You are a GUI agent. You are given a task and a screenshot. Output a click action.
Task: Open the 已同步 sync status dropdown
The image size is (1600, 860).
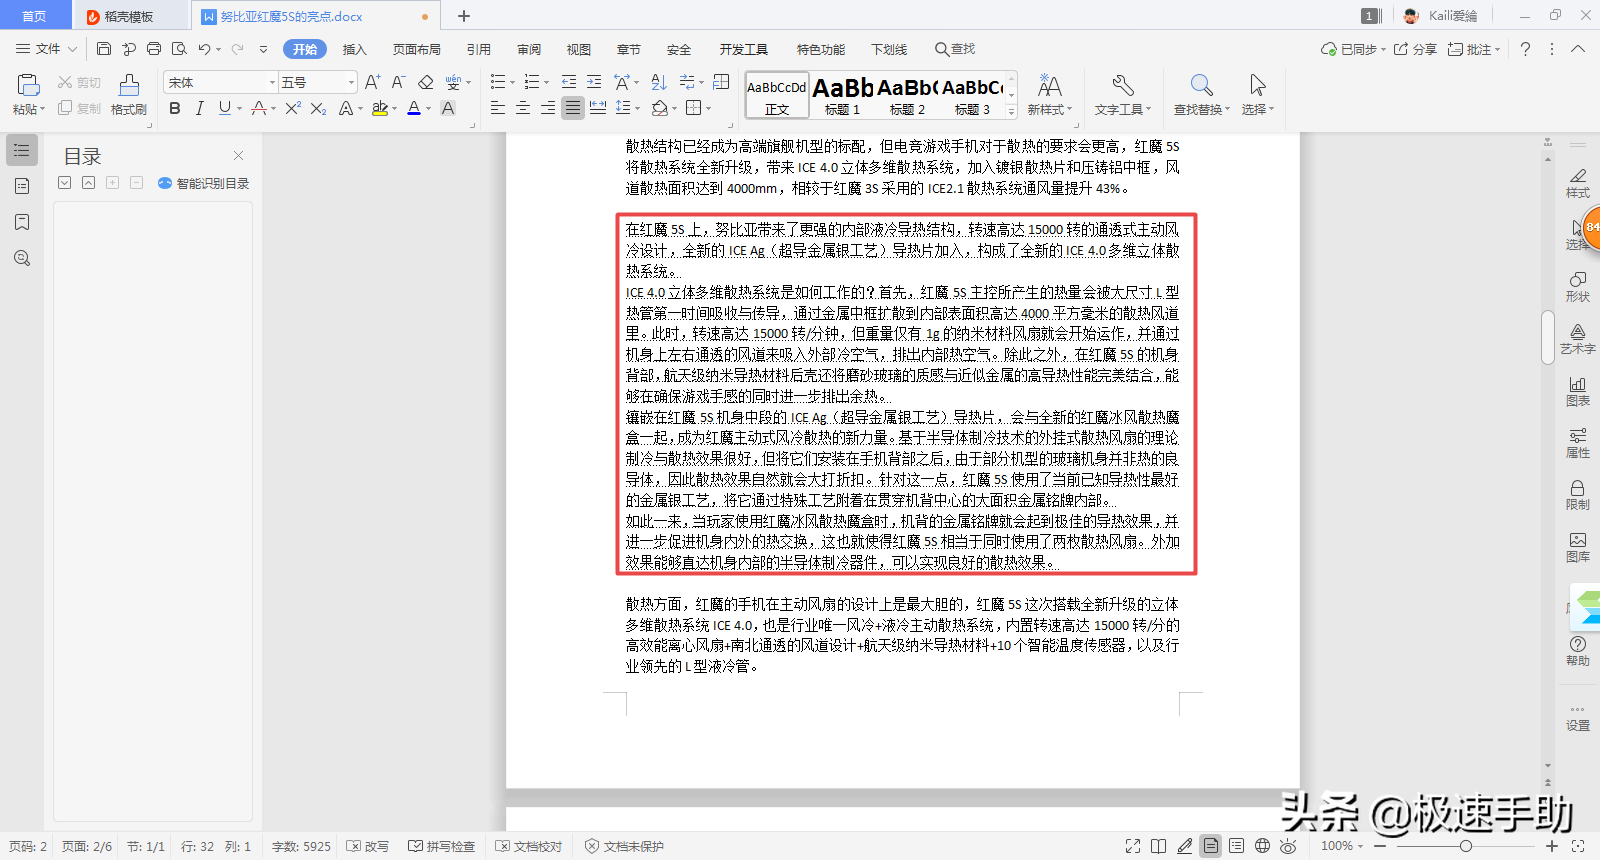click(1353, 49)
